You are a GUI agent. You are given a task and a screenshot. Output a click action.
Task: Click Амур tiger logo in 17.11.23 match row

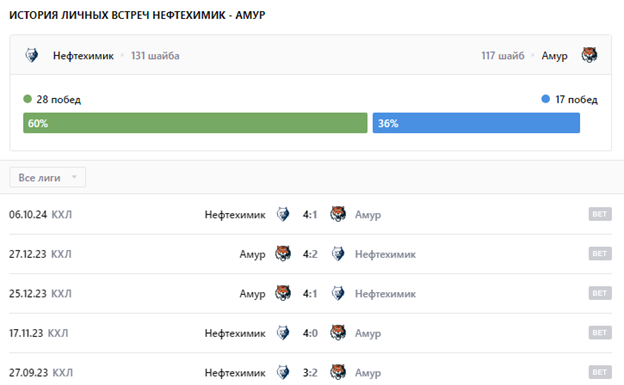click(x=338, y=332)
